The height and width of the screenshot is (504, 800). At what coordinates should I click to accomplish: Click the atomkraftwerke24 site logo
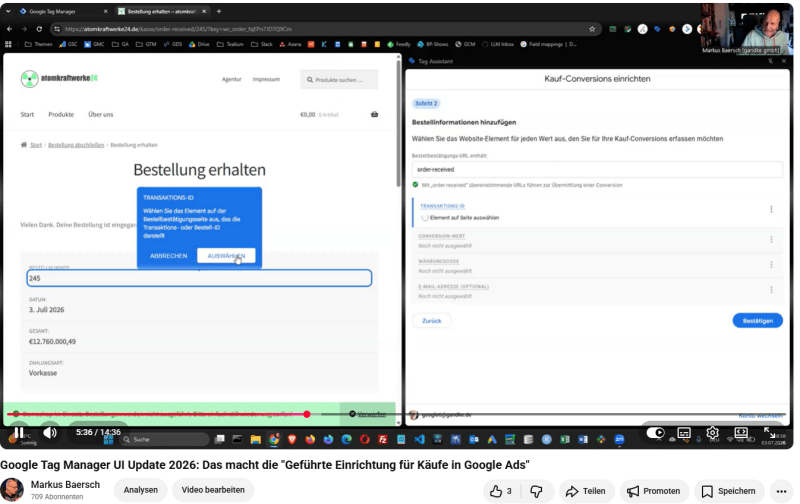59,79
